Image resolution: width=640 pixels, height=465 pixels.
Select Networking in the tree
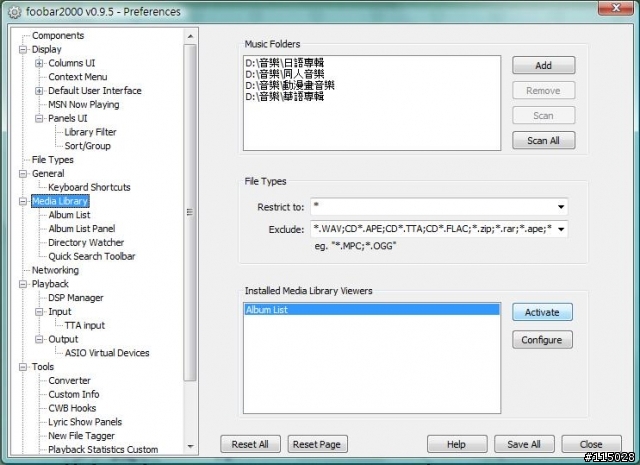[55, 270]
